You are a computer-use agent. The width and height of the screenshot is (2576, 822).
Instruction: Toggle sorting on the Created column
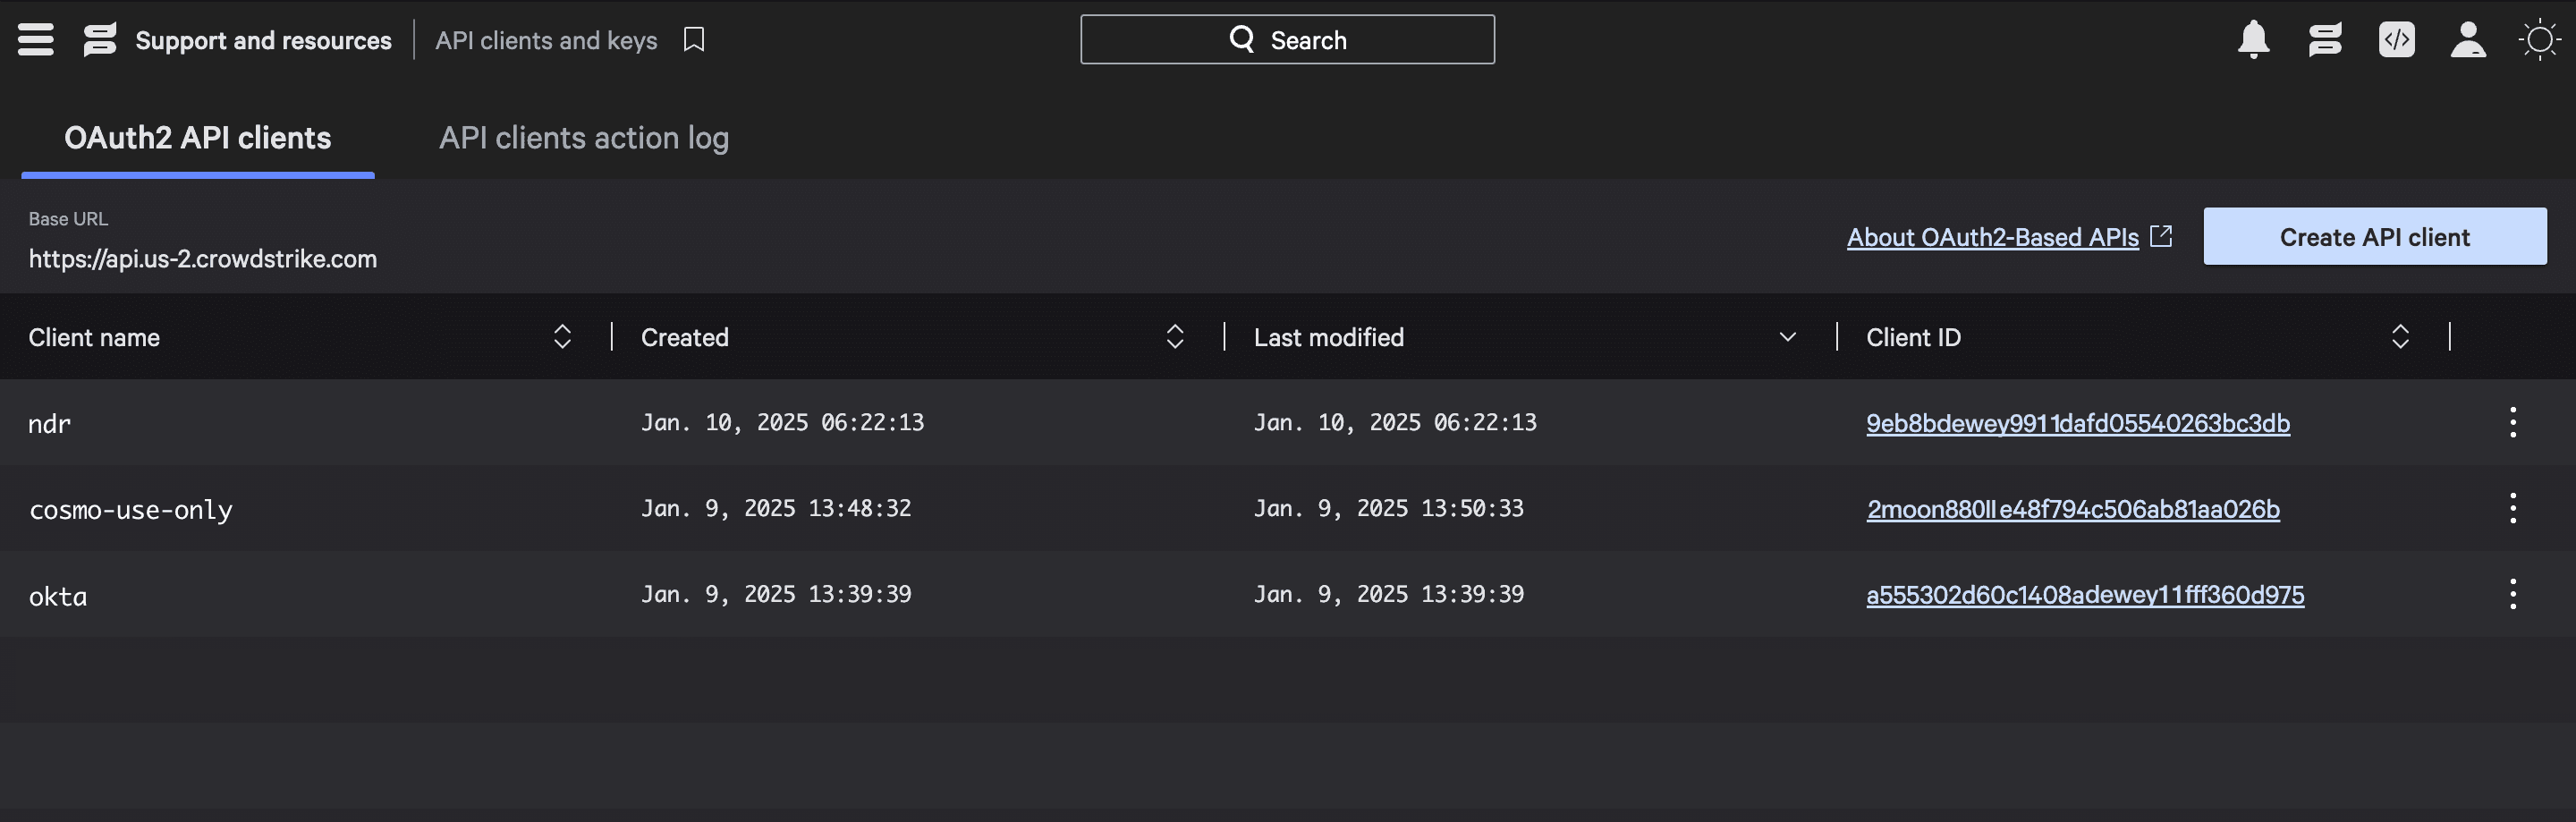coord(1175,337)
